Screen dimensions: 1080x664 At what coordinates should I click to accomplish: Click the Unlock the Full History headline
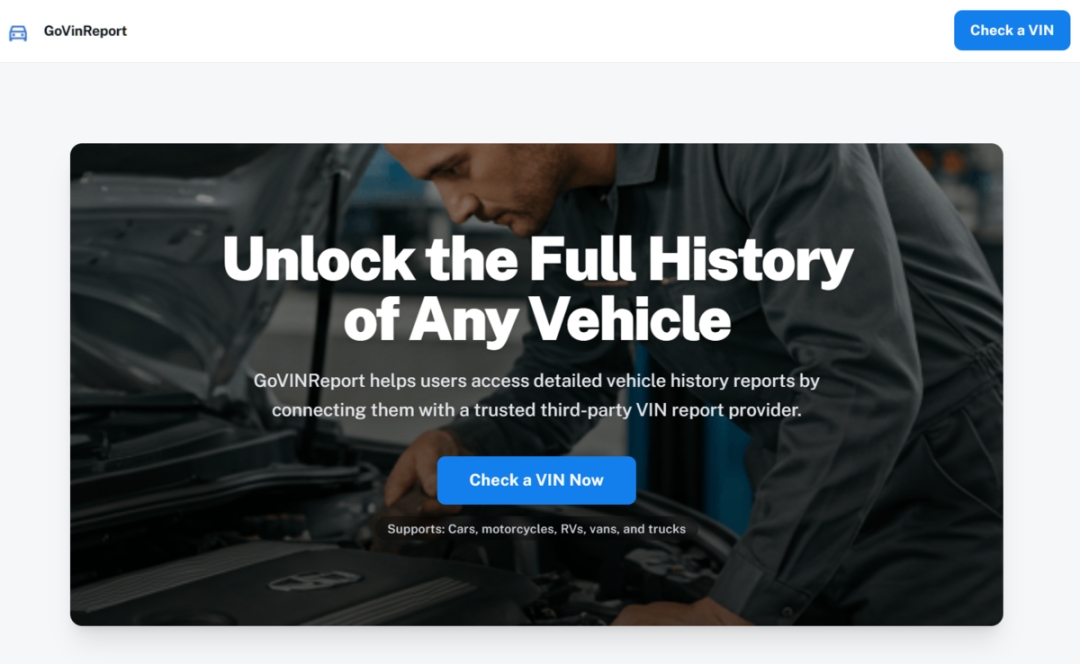[538, 259]
